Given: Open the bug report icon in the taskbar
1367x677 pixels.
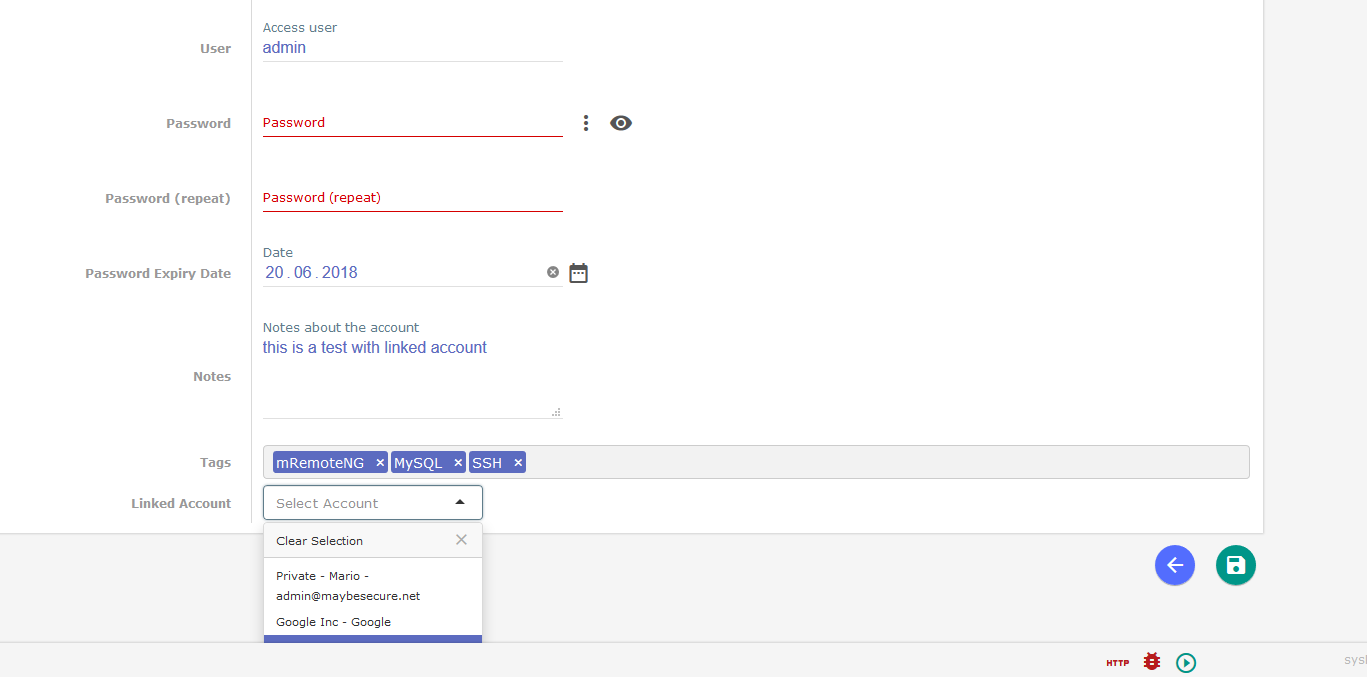Looking at the screenshot, I should click(1151, 661).
